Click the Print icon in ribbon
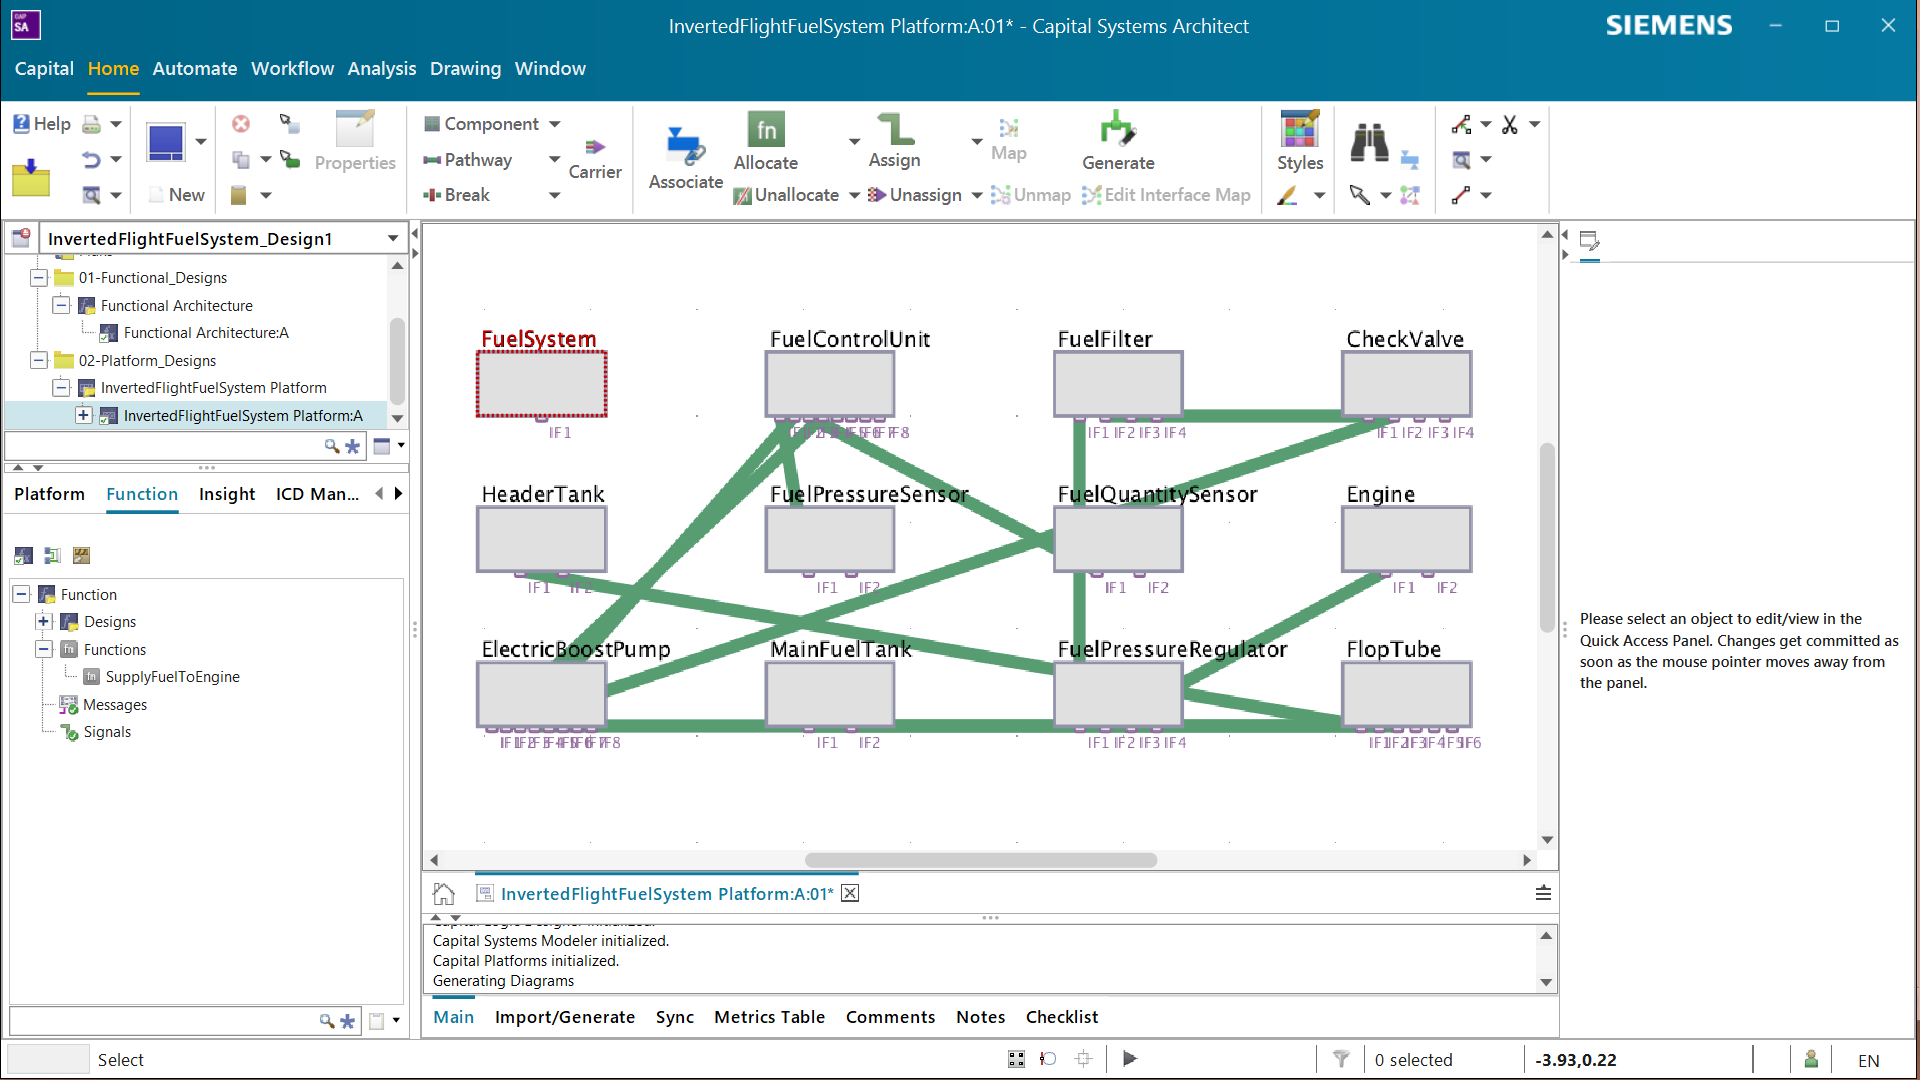Viewport: 1920px width, 1080px height. 91,124
